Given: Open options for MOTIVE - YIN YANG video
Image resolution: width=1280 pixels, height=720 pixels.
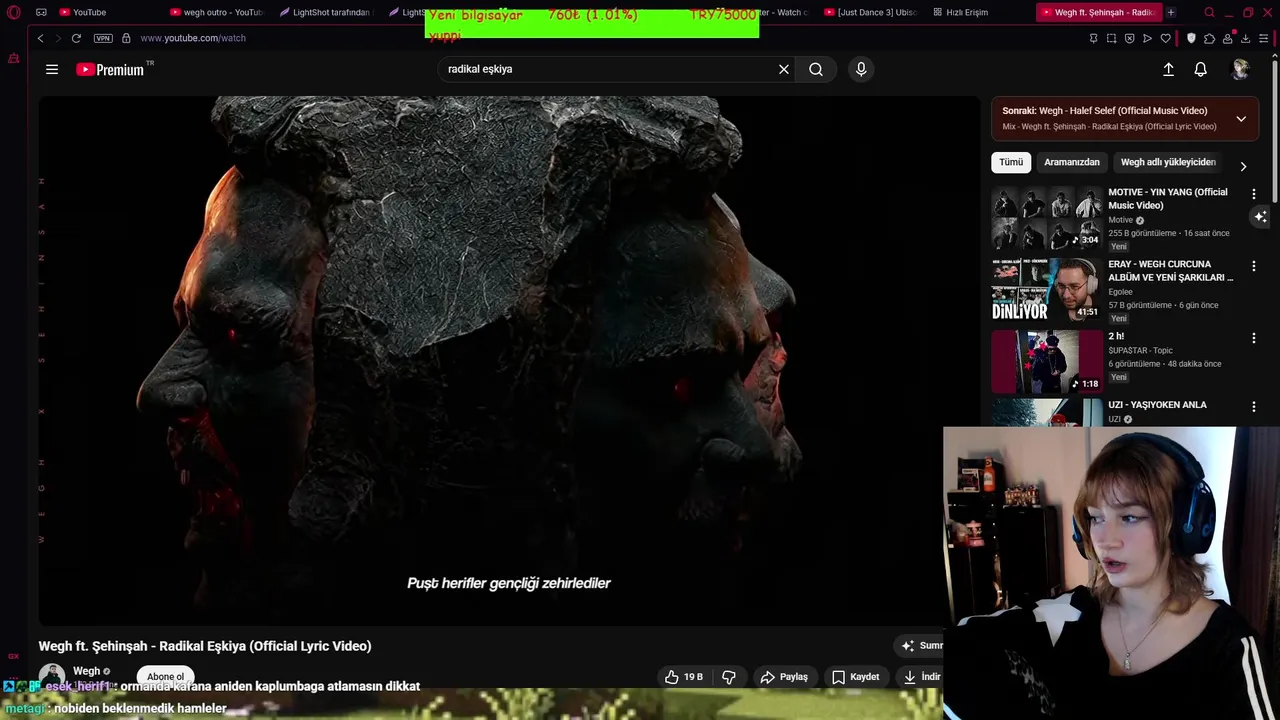Looking at the screenshot, I should (x=1254, y=193).
